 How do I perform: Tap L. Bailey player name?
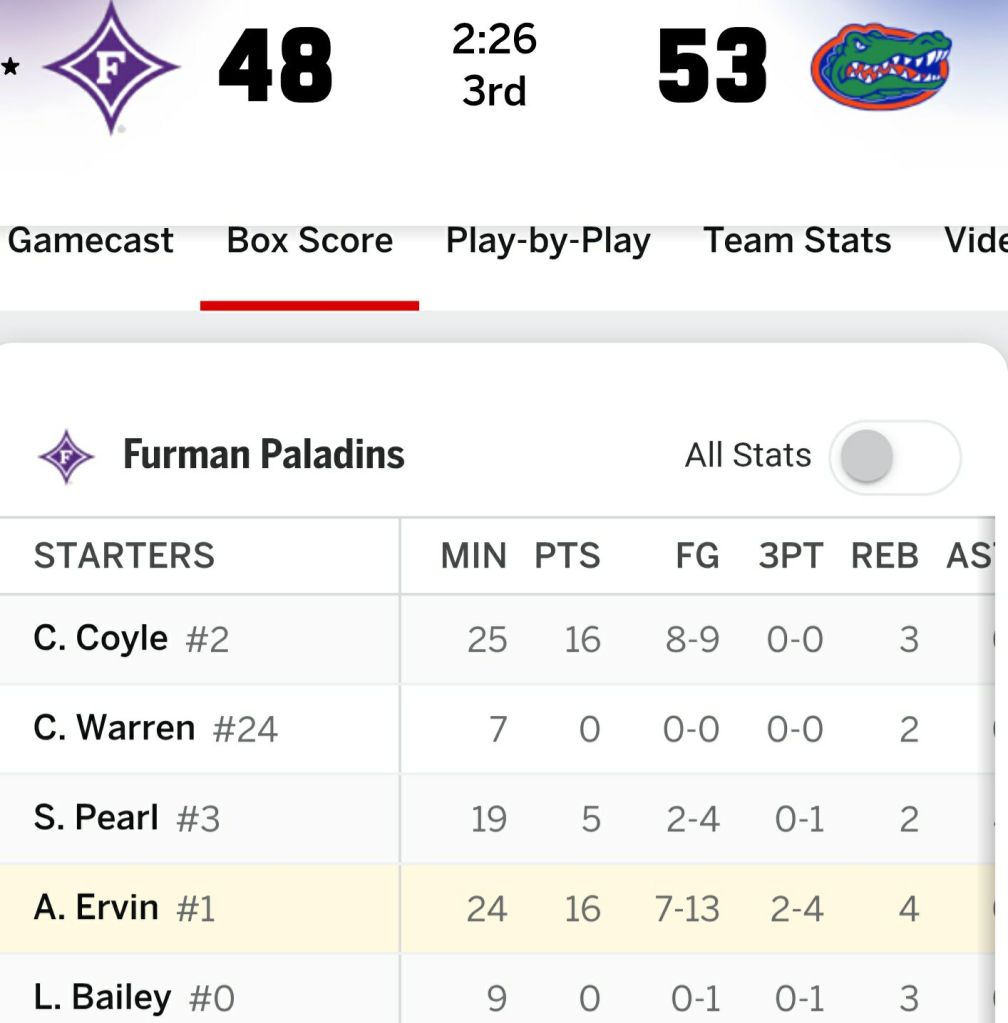click(x=101, y=997)
